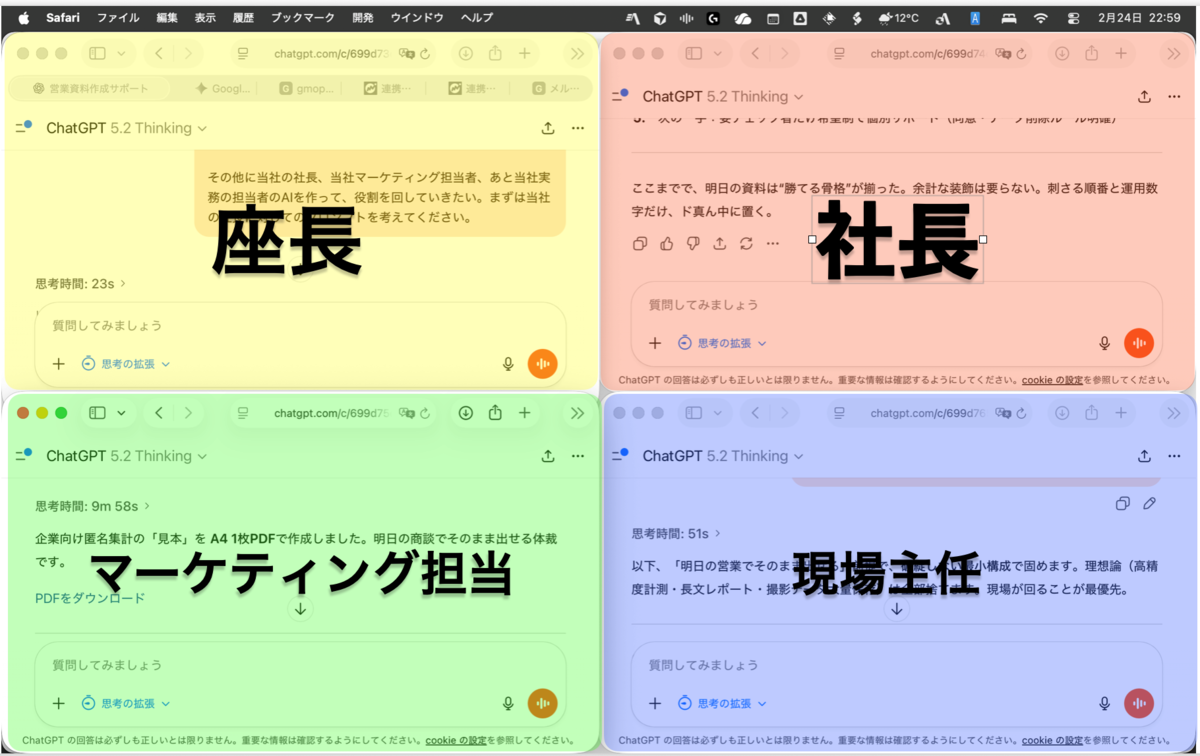
Task: Expand 思考の拡張 dropdown in yellow window
Action: (x=126, y=364)
